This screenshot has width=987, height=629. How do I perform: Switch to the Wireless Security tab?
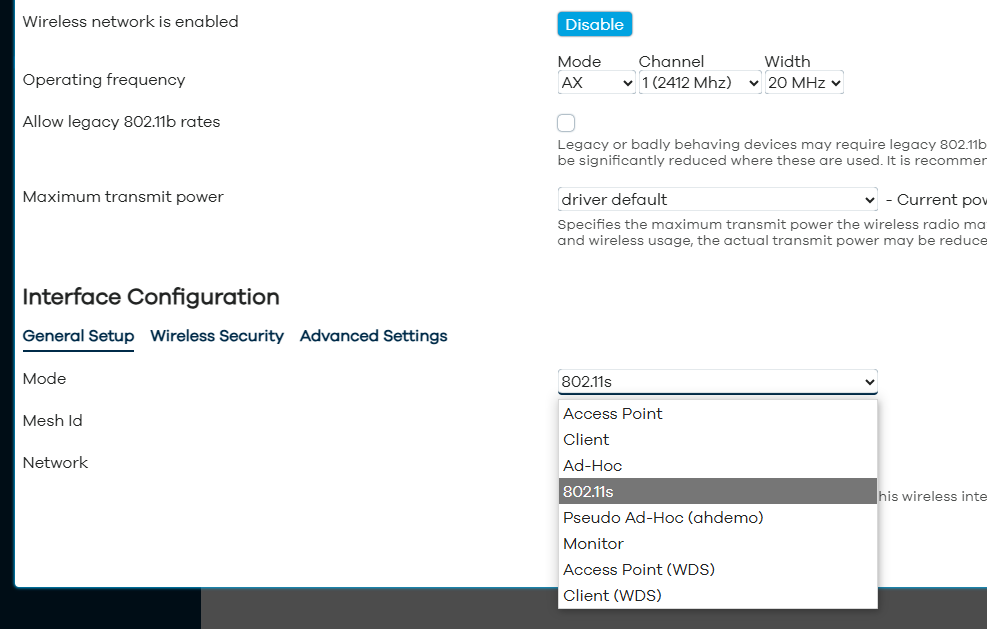coord(217,336)
